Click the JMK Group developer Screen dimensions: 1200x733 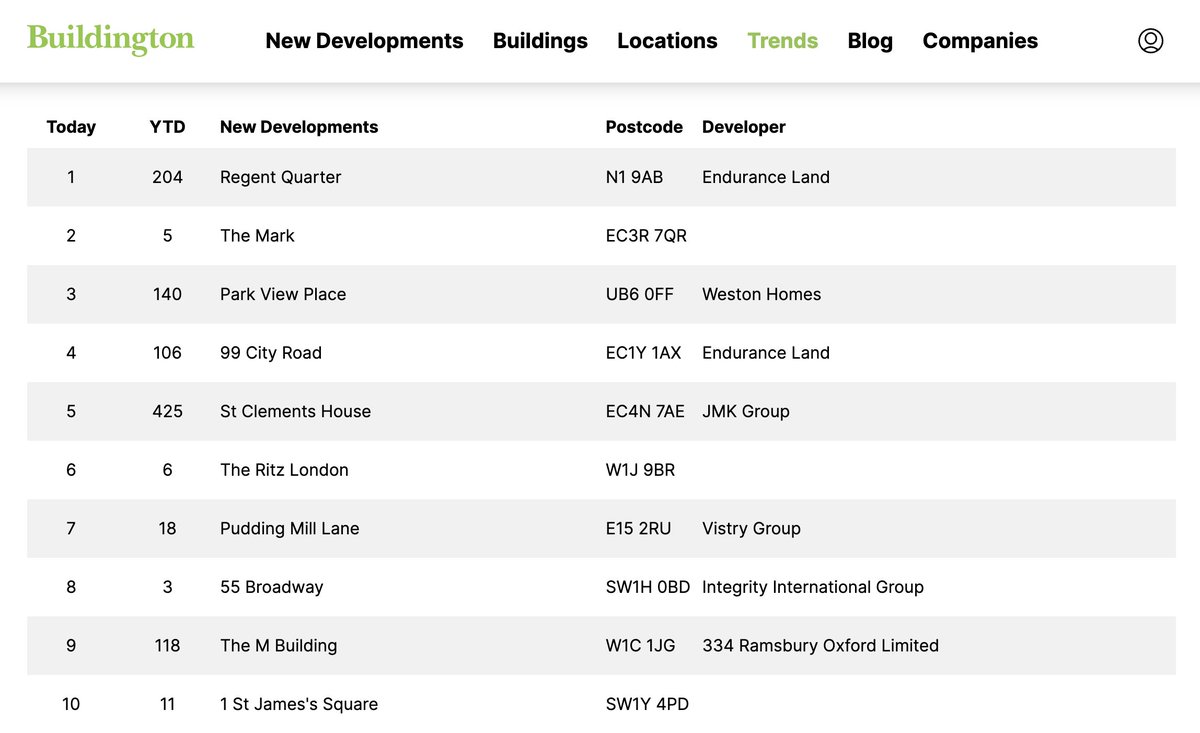[746, 411]
